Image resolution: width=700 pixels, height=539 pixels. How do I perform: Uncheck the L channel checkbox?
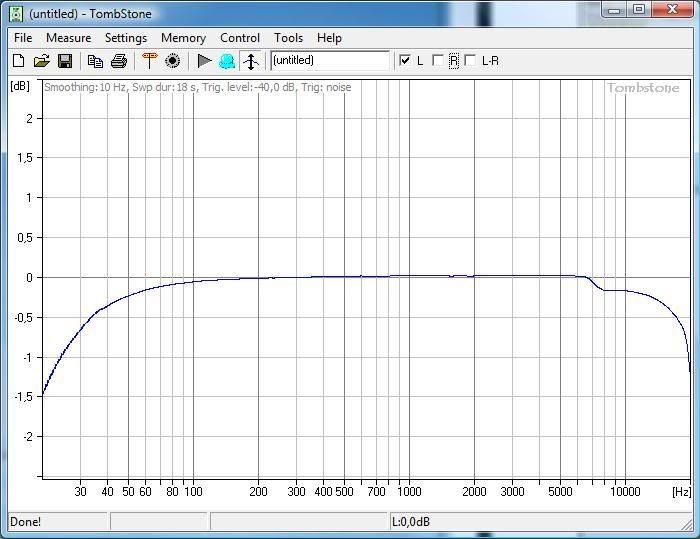tap(405, 61)
